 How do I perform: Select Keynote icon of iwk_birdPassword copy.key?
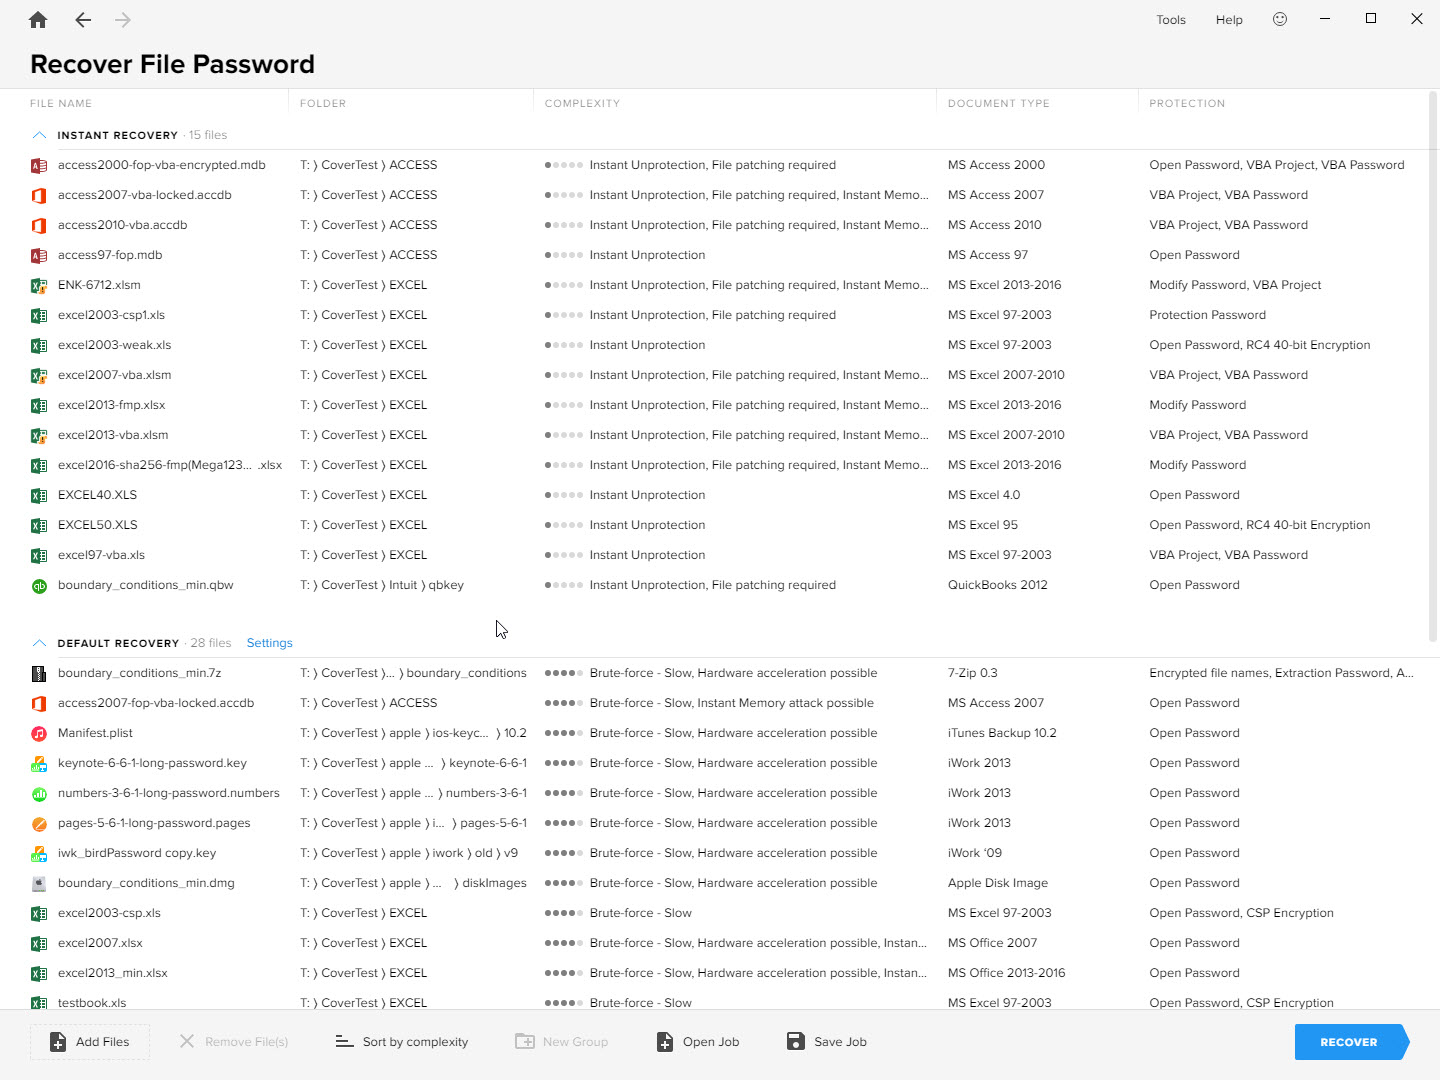(x=39, y=853)
